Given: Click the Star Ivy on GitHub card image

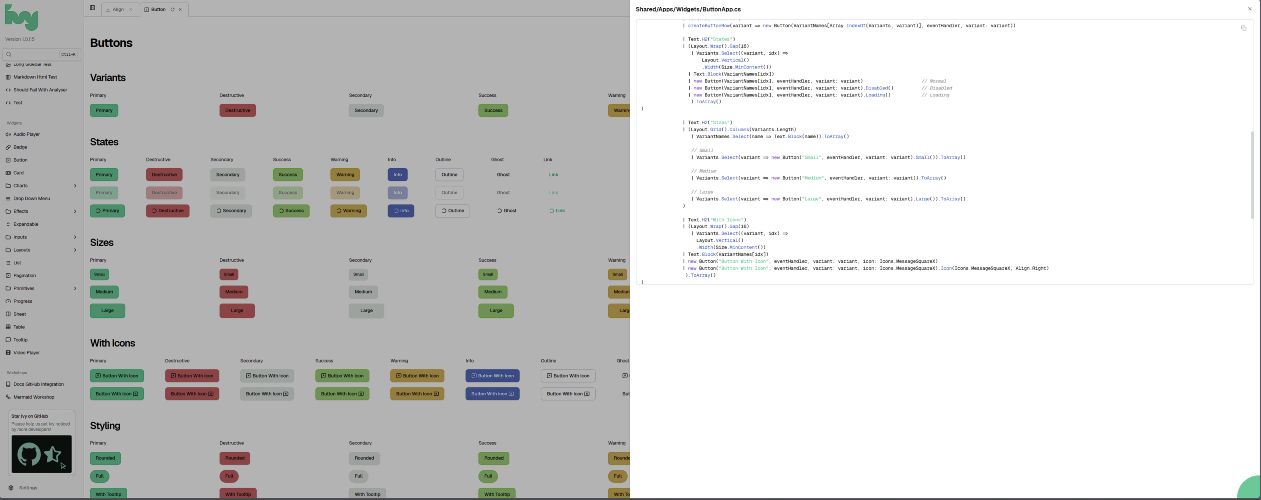Looking at the screenshot, I should coord(41,453).
